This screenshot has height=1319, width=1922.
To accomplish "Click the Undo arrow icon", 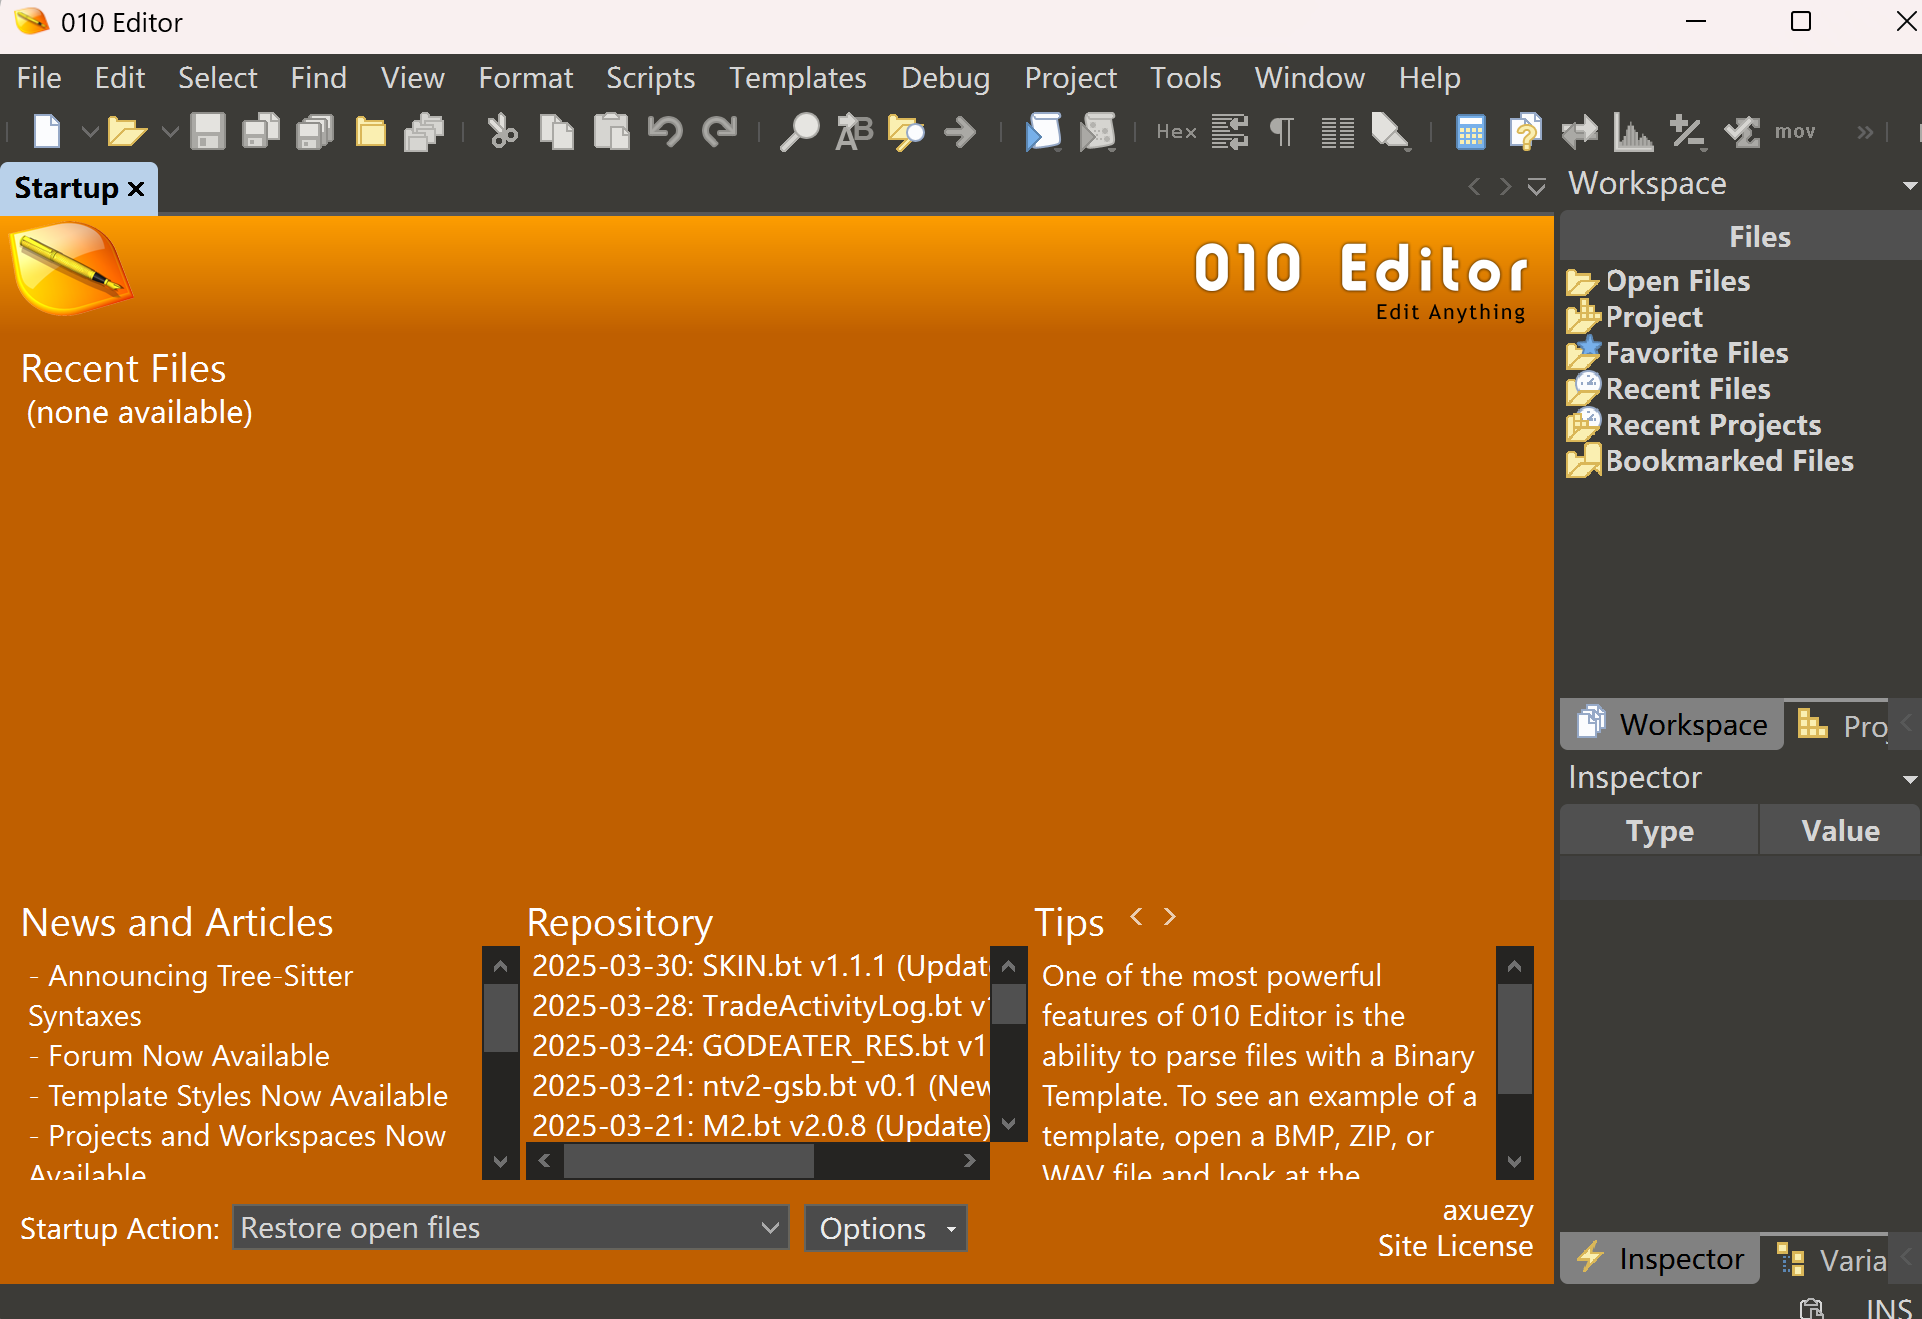I will [x=665, y=131].
